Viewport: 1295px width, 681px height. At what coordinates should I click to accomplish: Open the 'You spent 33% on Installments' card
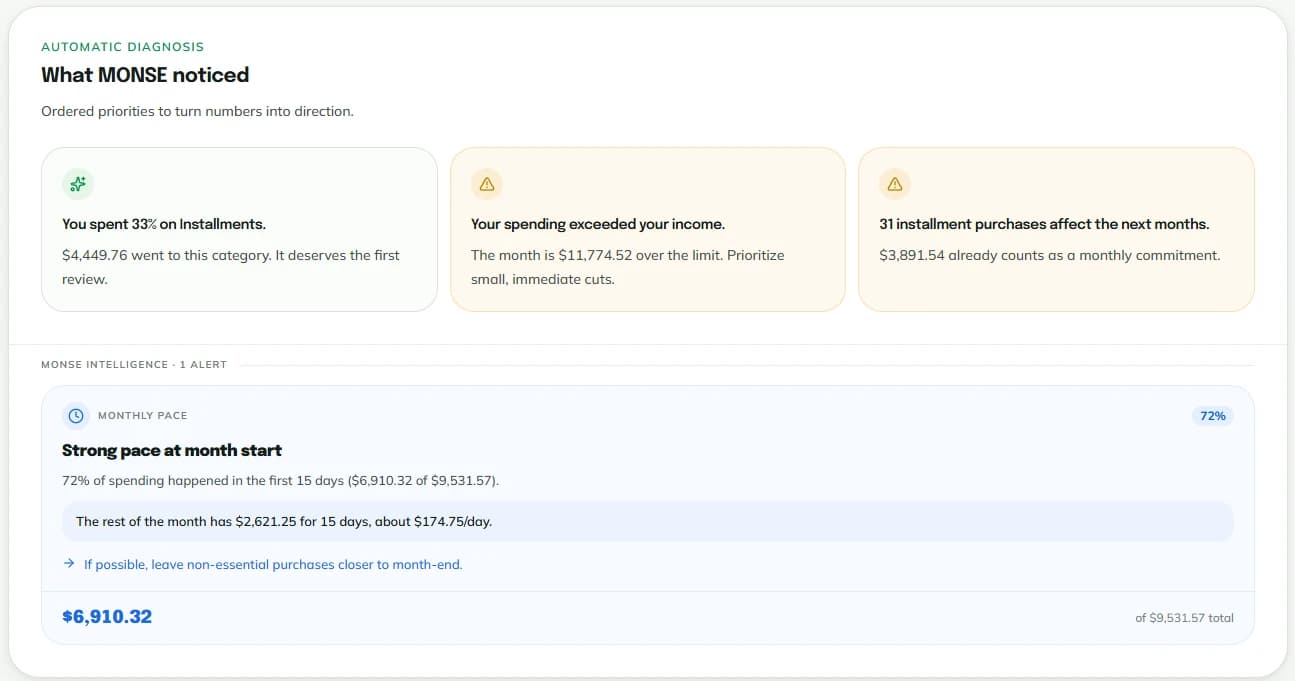(x=239, y=230)
